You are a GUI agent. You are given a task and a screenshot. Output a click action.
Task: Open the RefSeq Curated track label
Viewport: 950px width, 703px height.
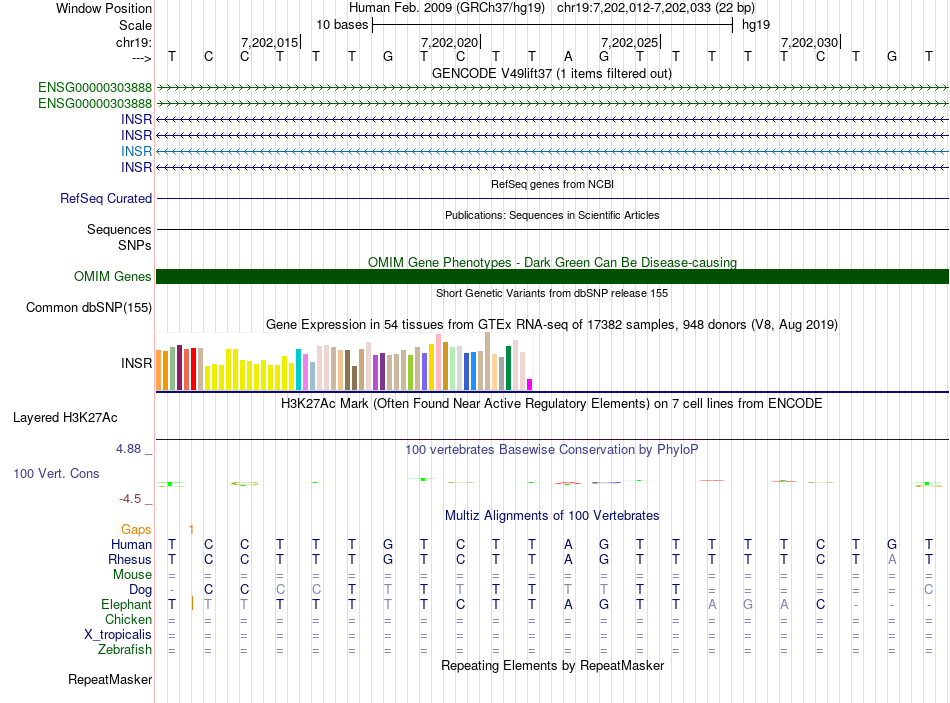[x=106, y=199]
